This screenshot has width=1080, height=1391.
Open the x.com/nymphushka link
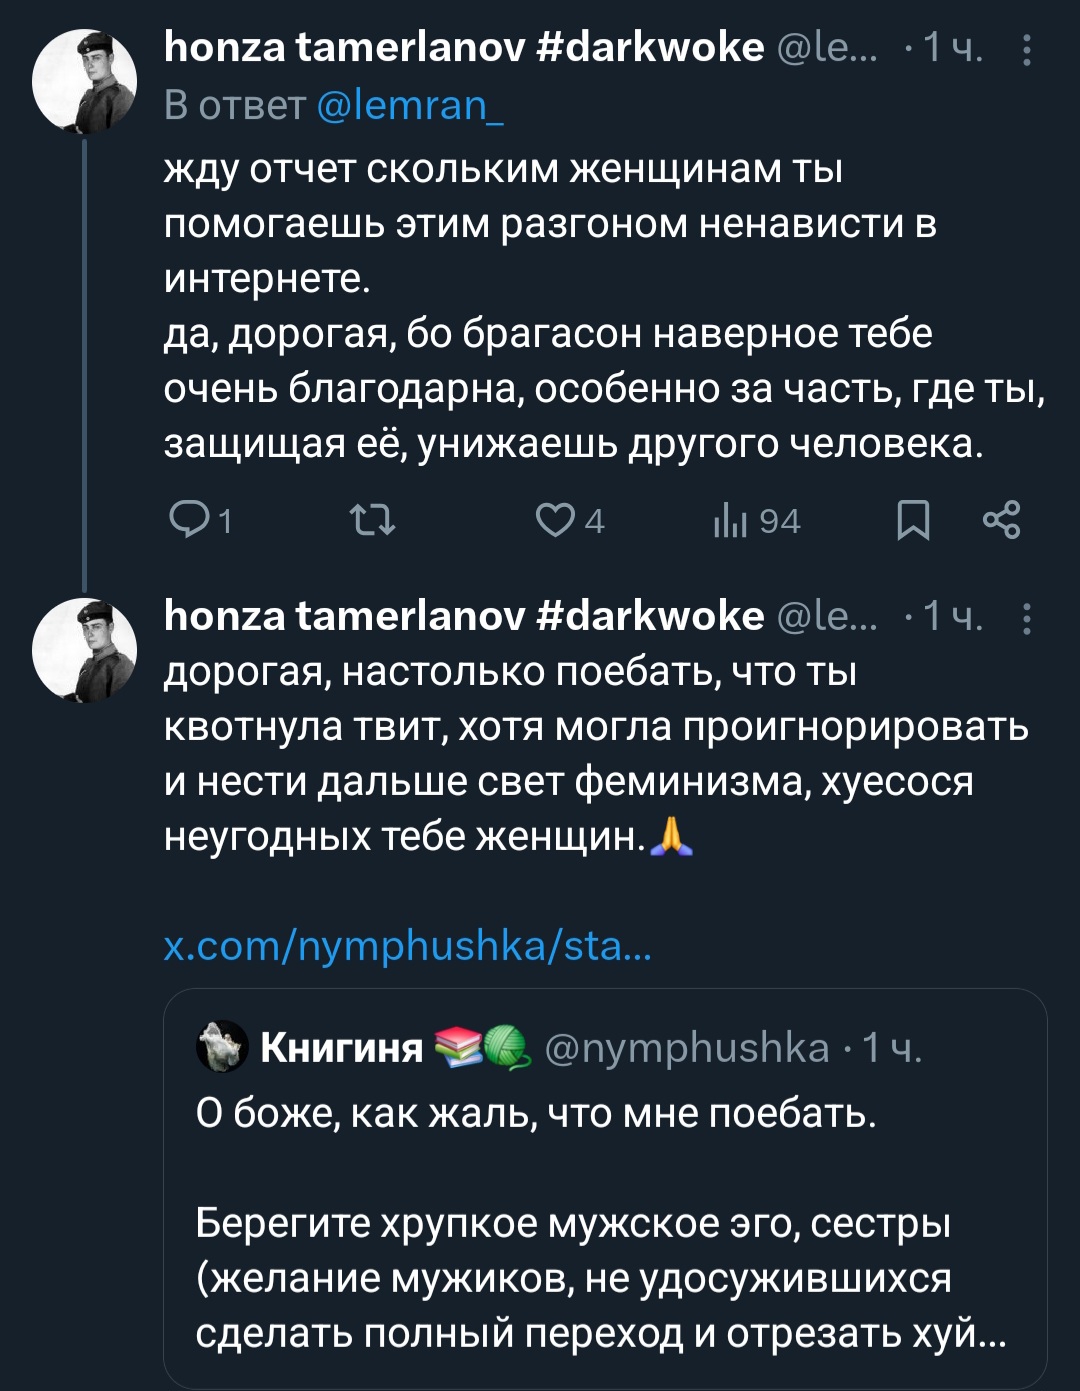coord(407,945)
